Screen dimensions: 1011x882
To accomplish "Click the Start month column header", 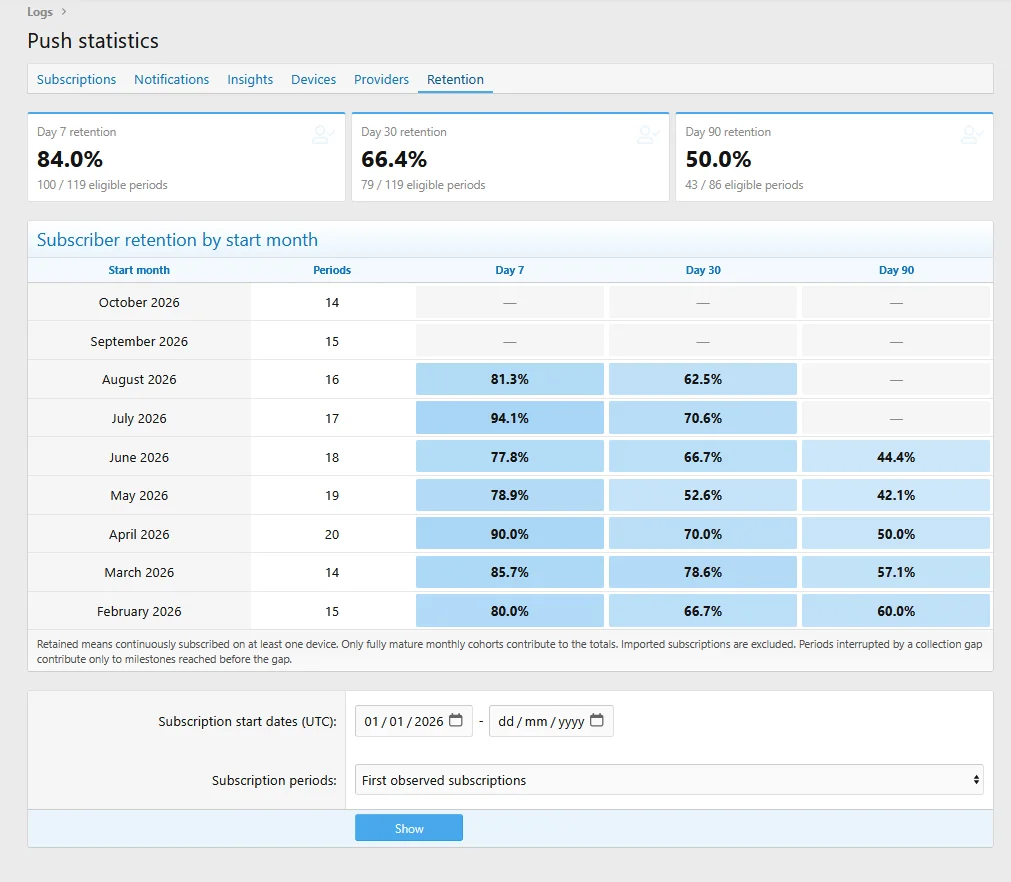I will (139, 270).
